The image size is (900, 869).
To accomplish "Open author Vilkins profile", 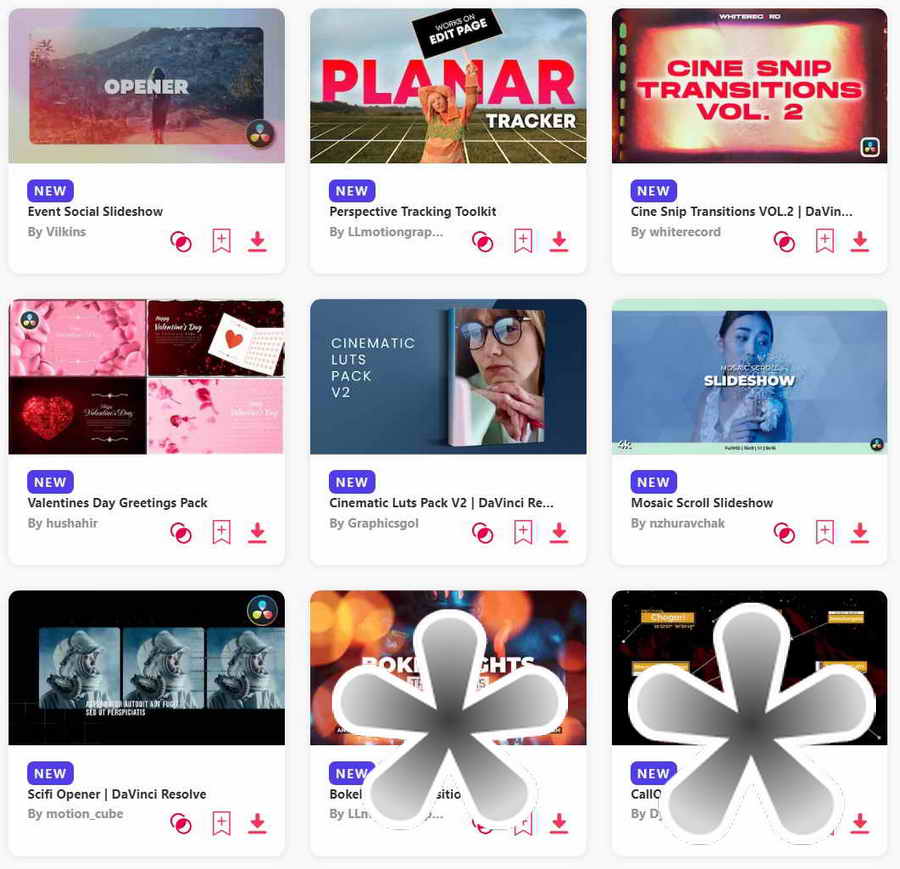I will point(57,232).
